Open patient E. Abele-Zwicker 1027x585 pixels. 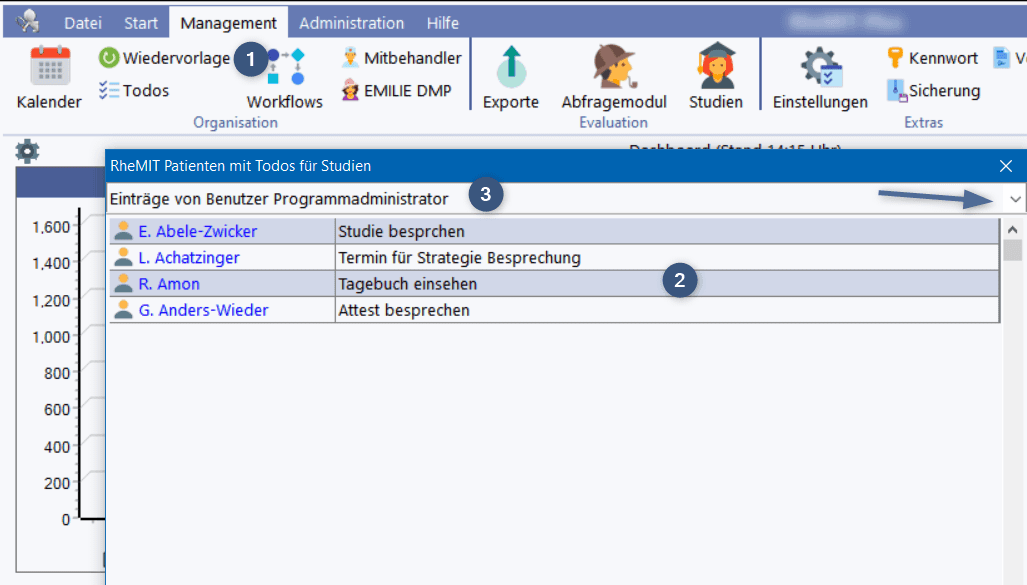pos(197,232)
